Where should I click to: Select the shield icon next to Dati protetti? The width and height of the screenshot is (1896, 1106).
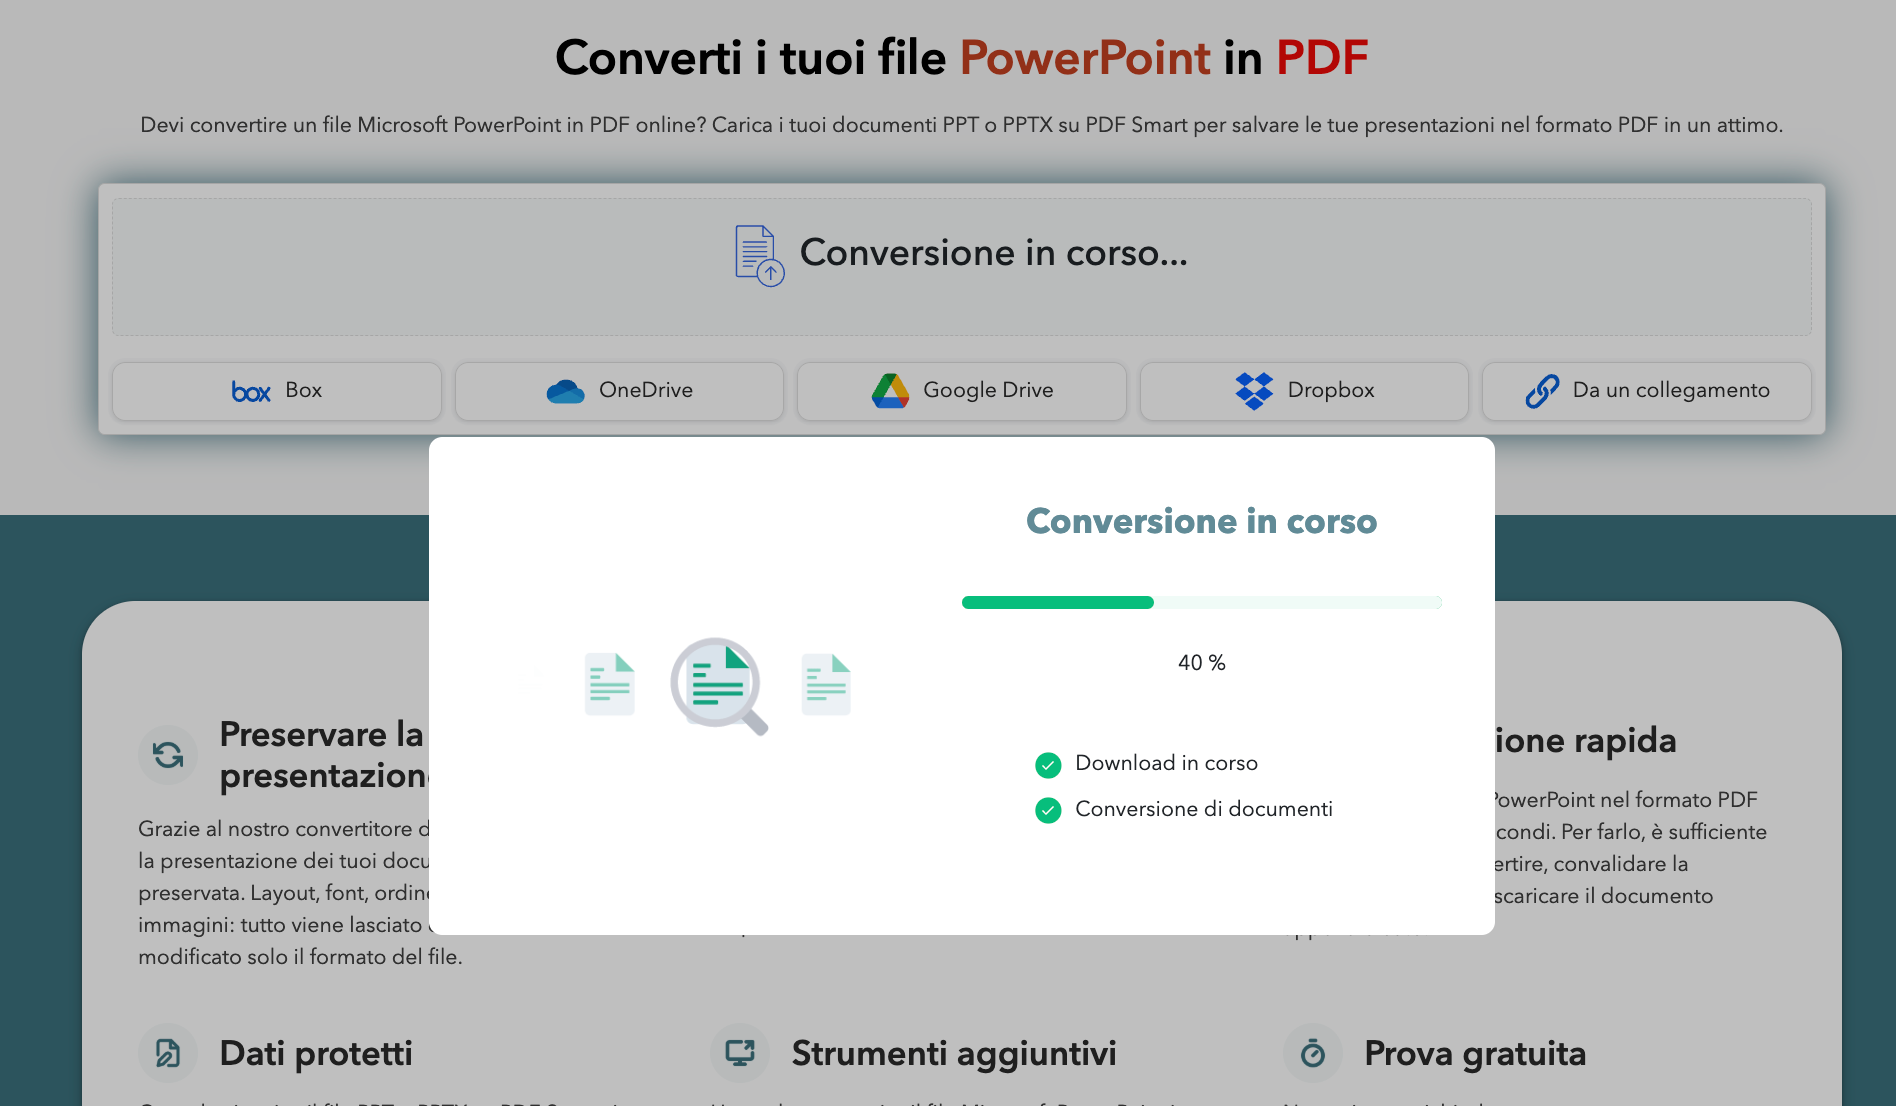(168, 1053)
